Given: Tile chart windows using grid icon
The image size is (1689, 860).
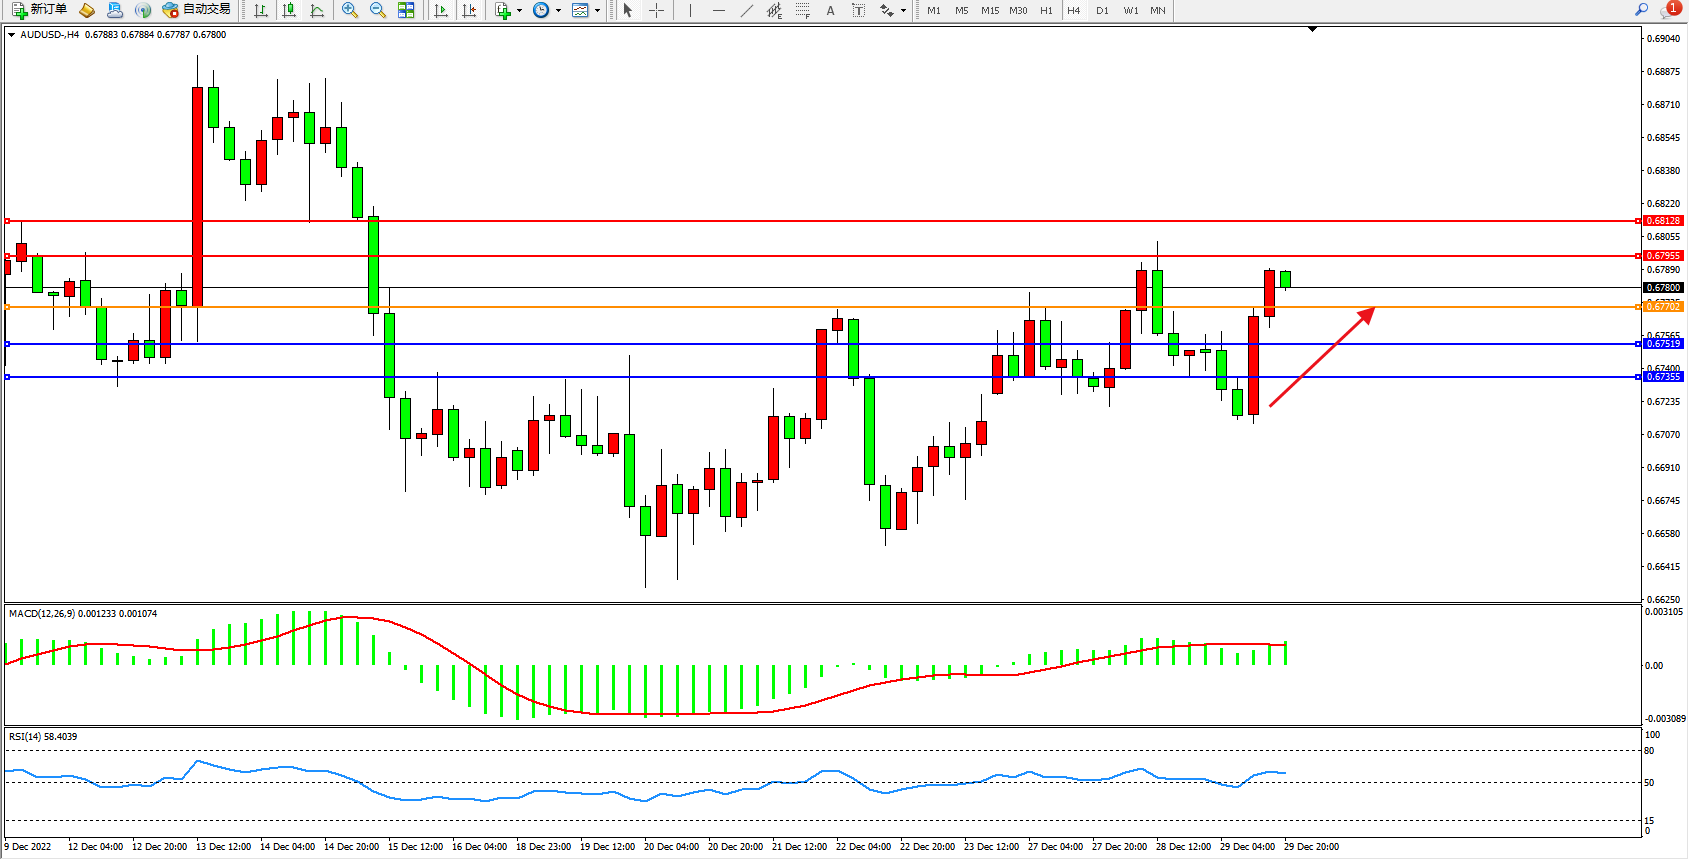Looking at the screenshot, I should tap(406, 10).
